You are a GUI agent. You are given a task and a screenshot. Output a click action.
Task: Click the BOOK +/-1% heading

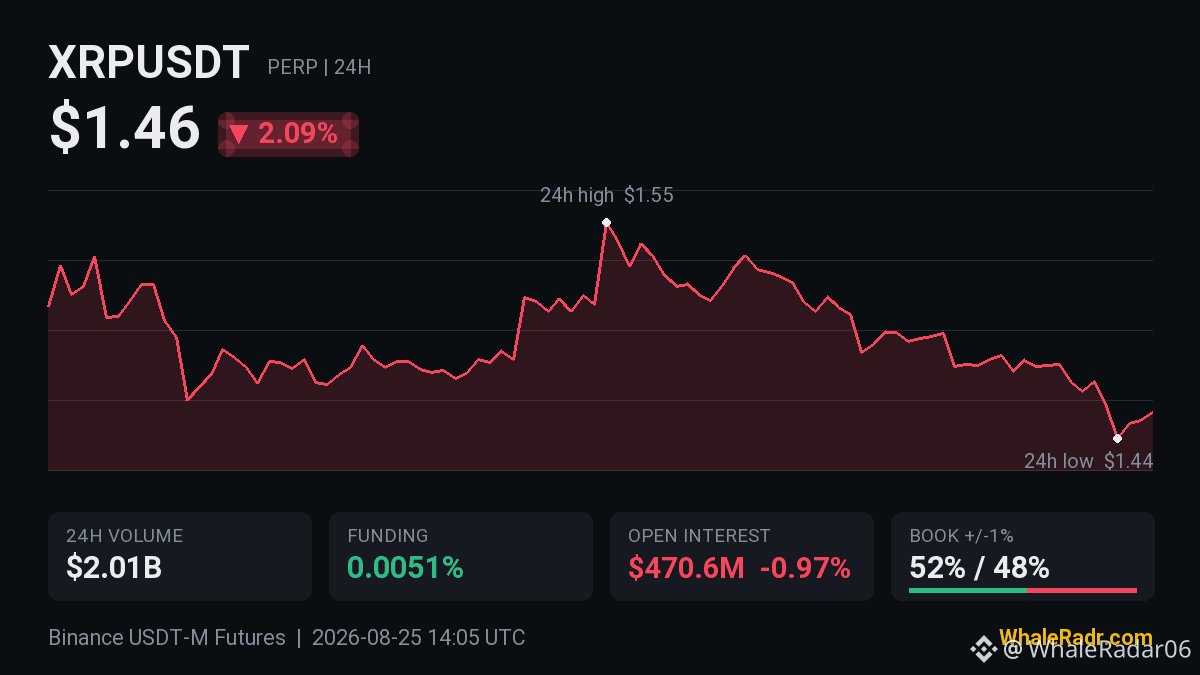(961, 536)
